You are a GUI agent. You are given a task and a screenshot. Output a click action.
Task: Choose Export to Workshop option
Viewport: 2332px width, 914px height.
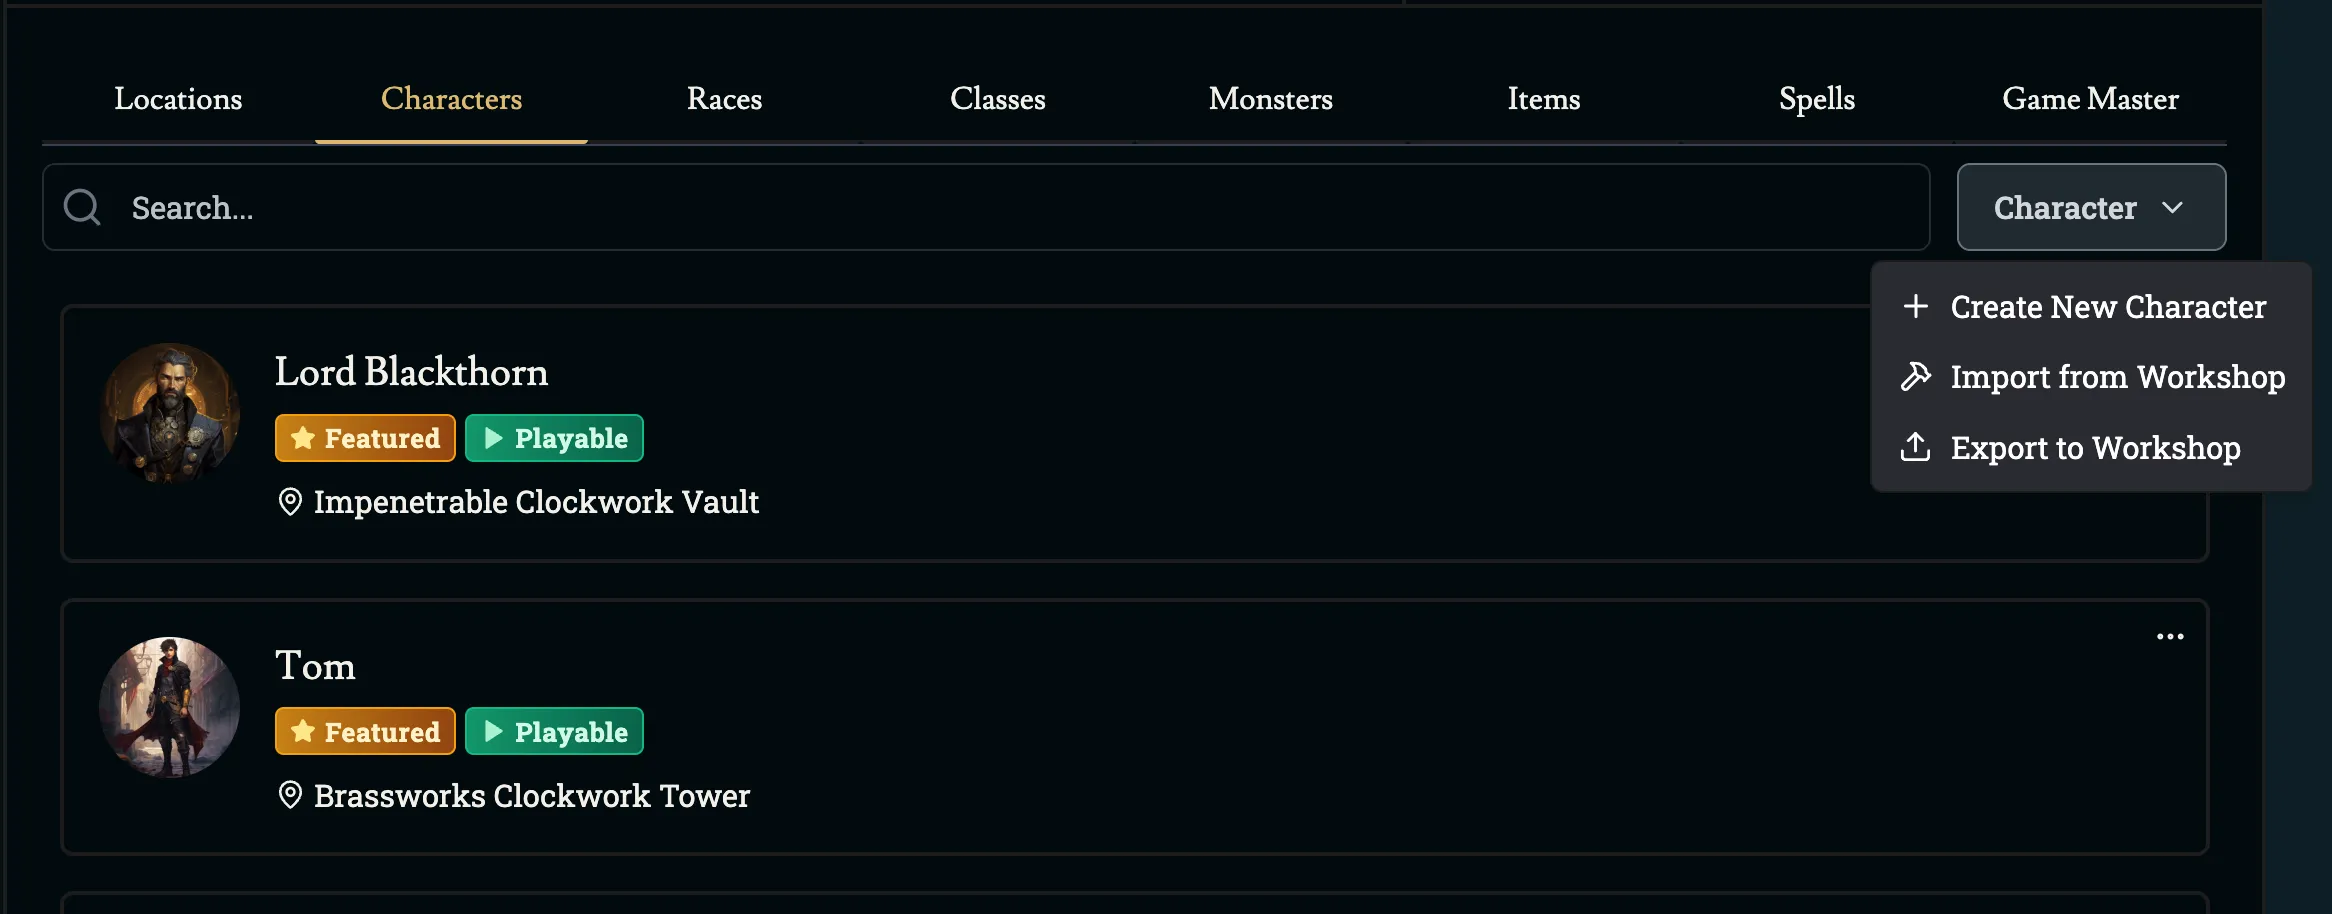pos(2095,448)
